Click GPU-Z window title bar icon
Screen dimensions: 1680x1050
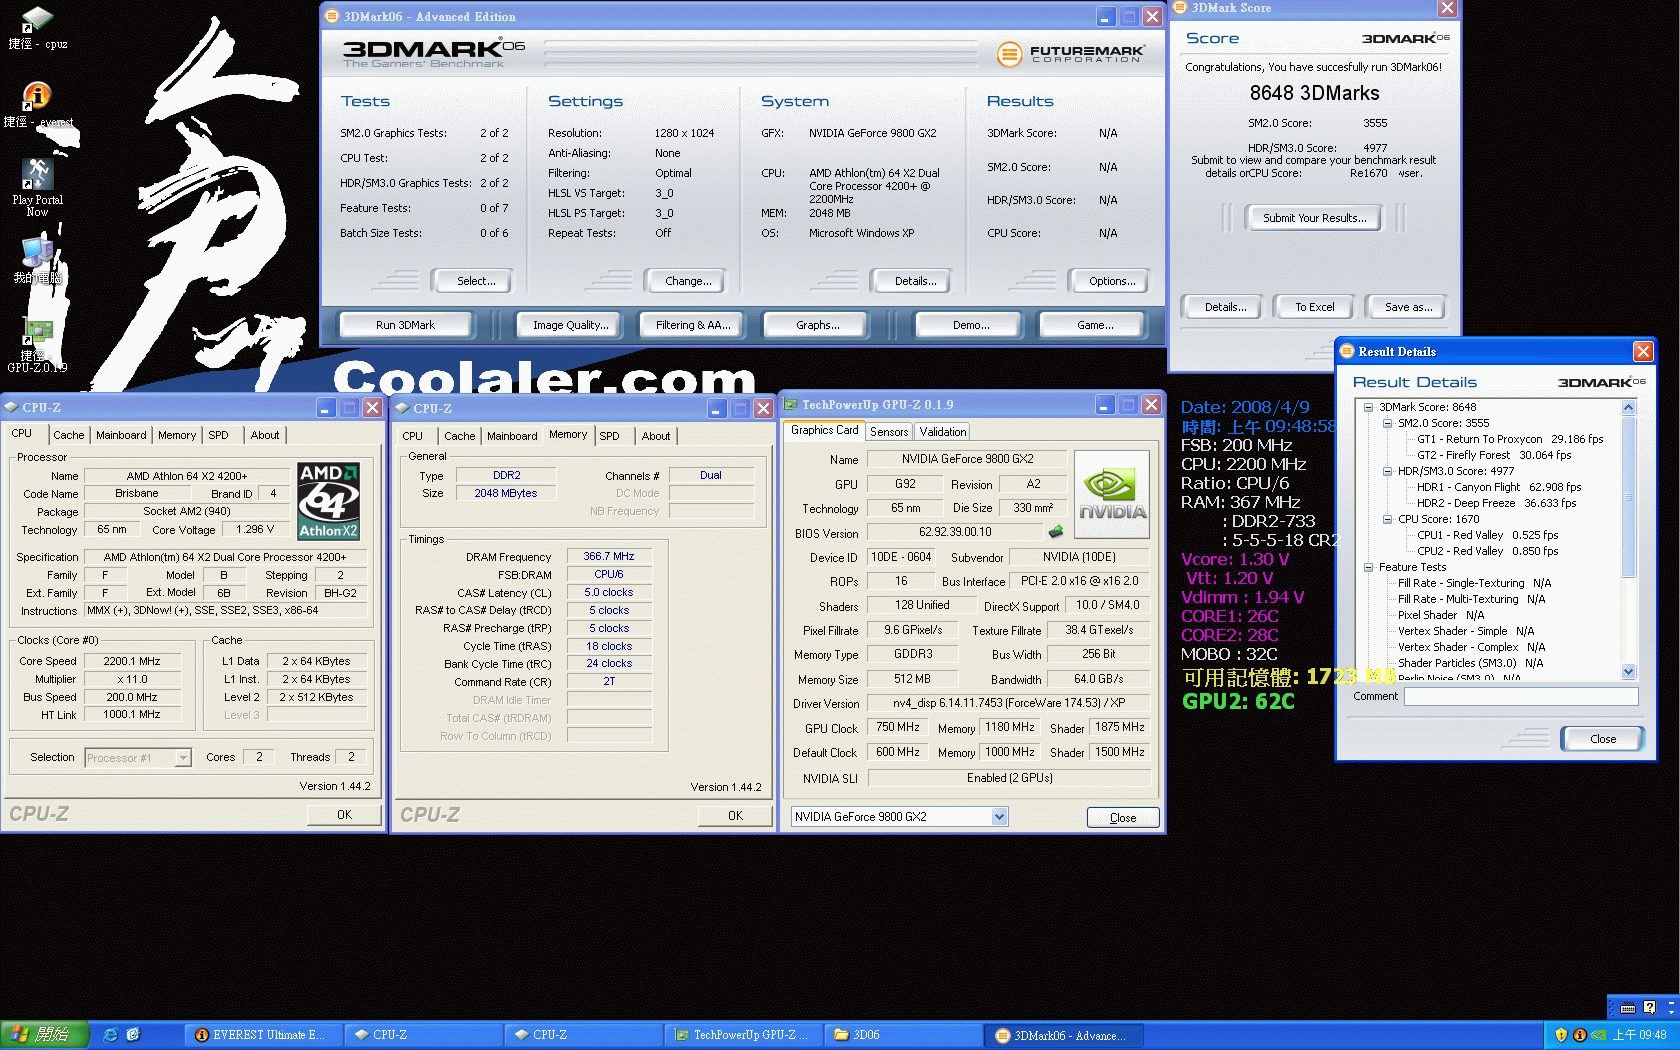click(790, 405)
